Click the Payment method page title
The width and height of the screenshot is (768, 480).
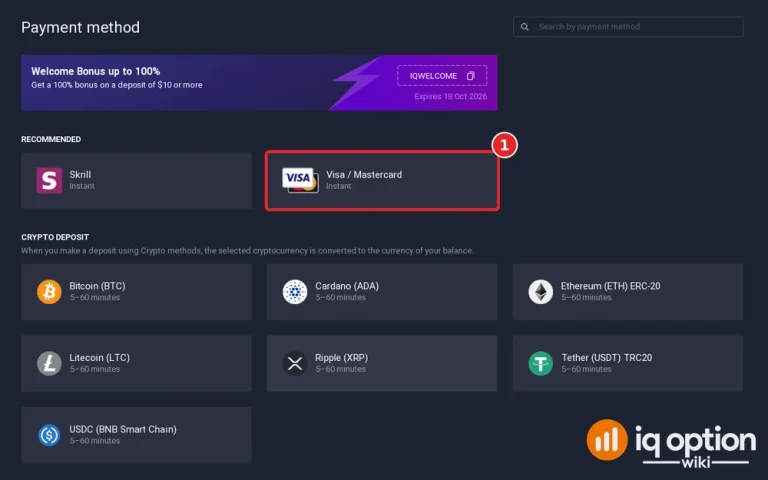click(80, 27)
